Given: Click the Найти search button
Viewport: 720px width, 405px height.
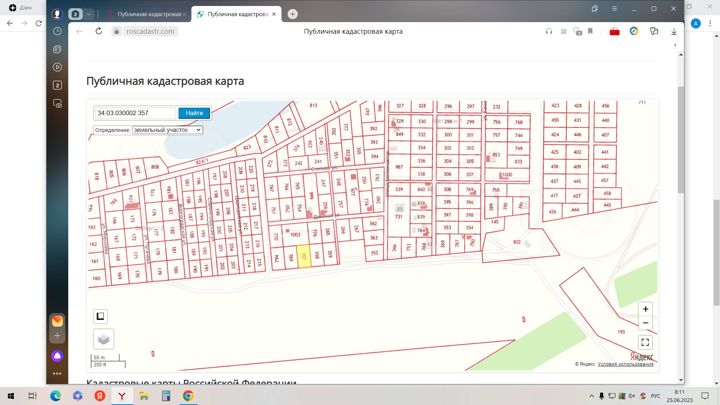Looking at the screenshot, I should [194, 113].
